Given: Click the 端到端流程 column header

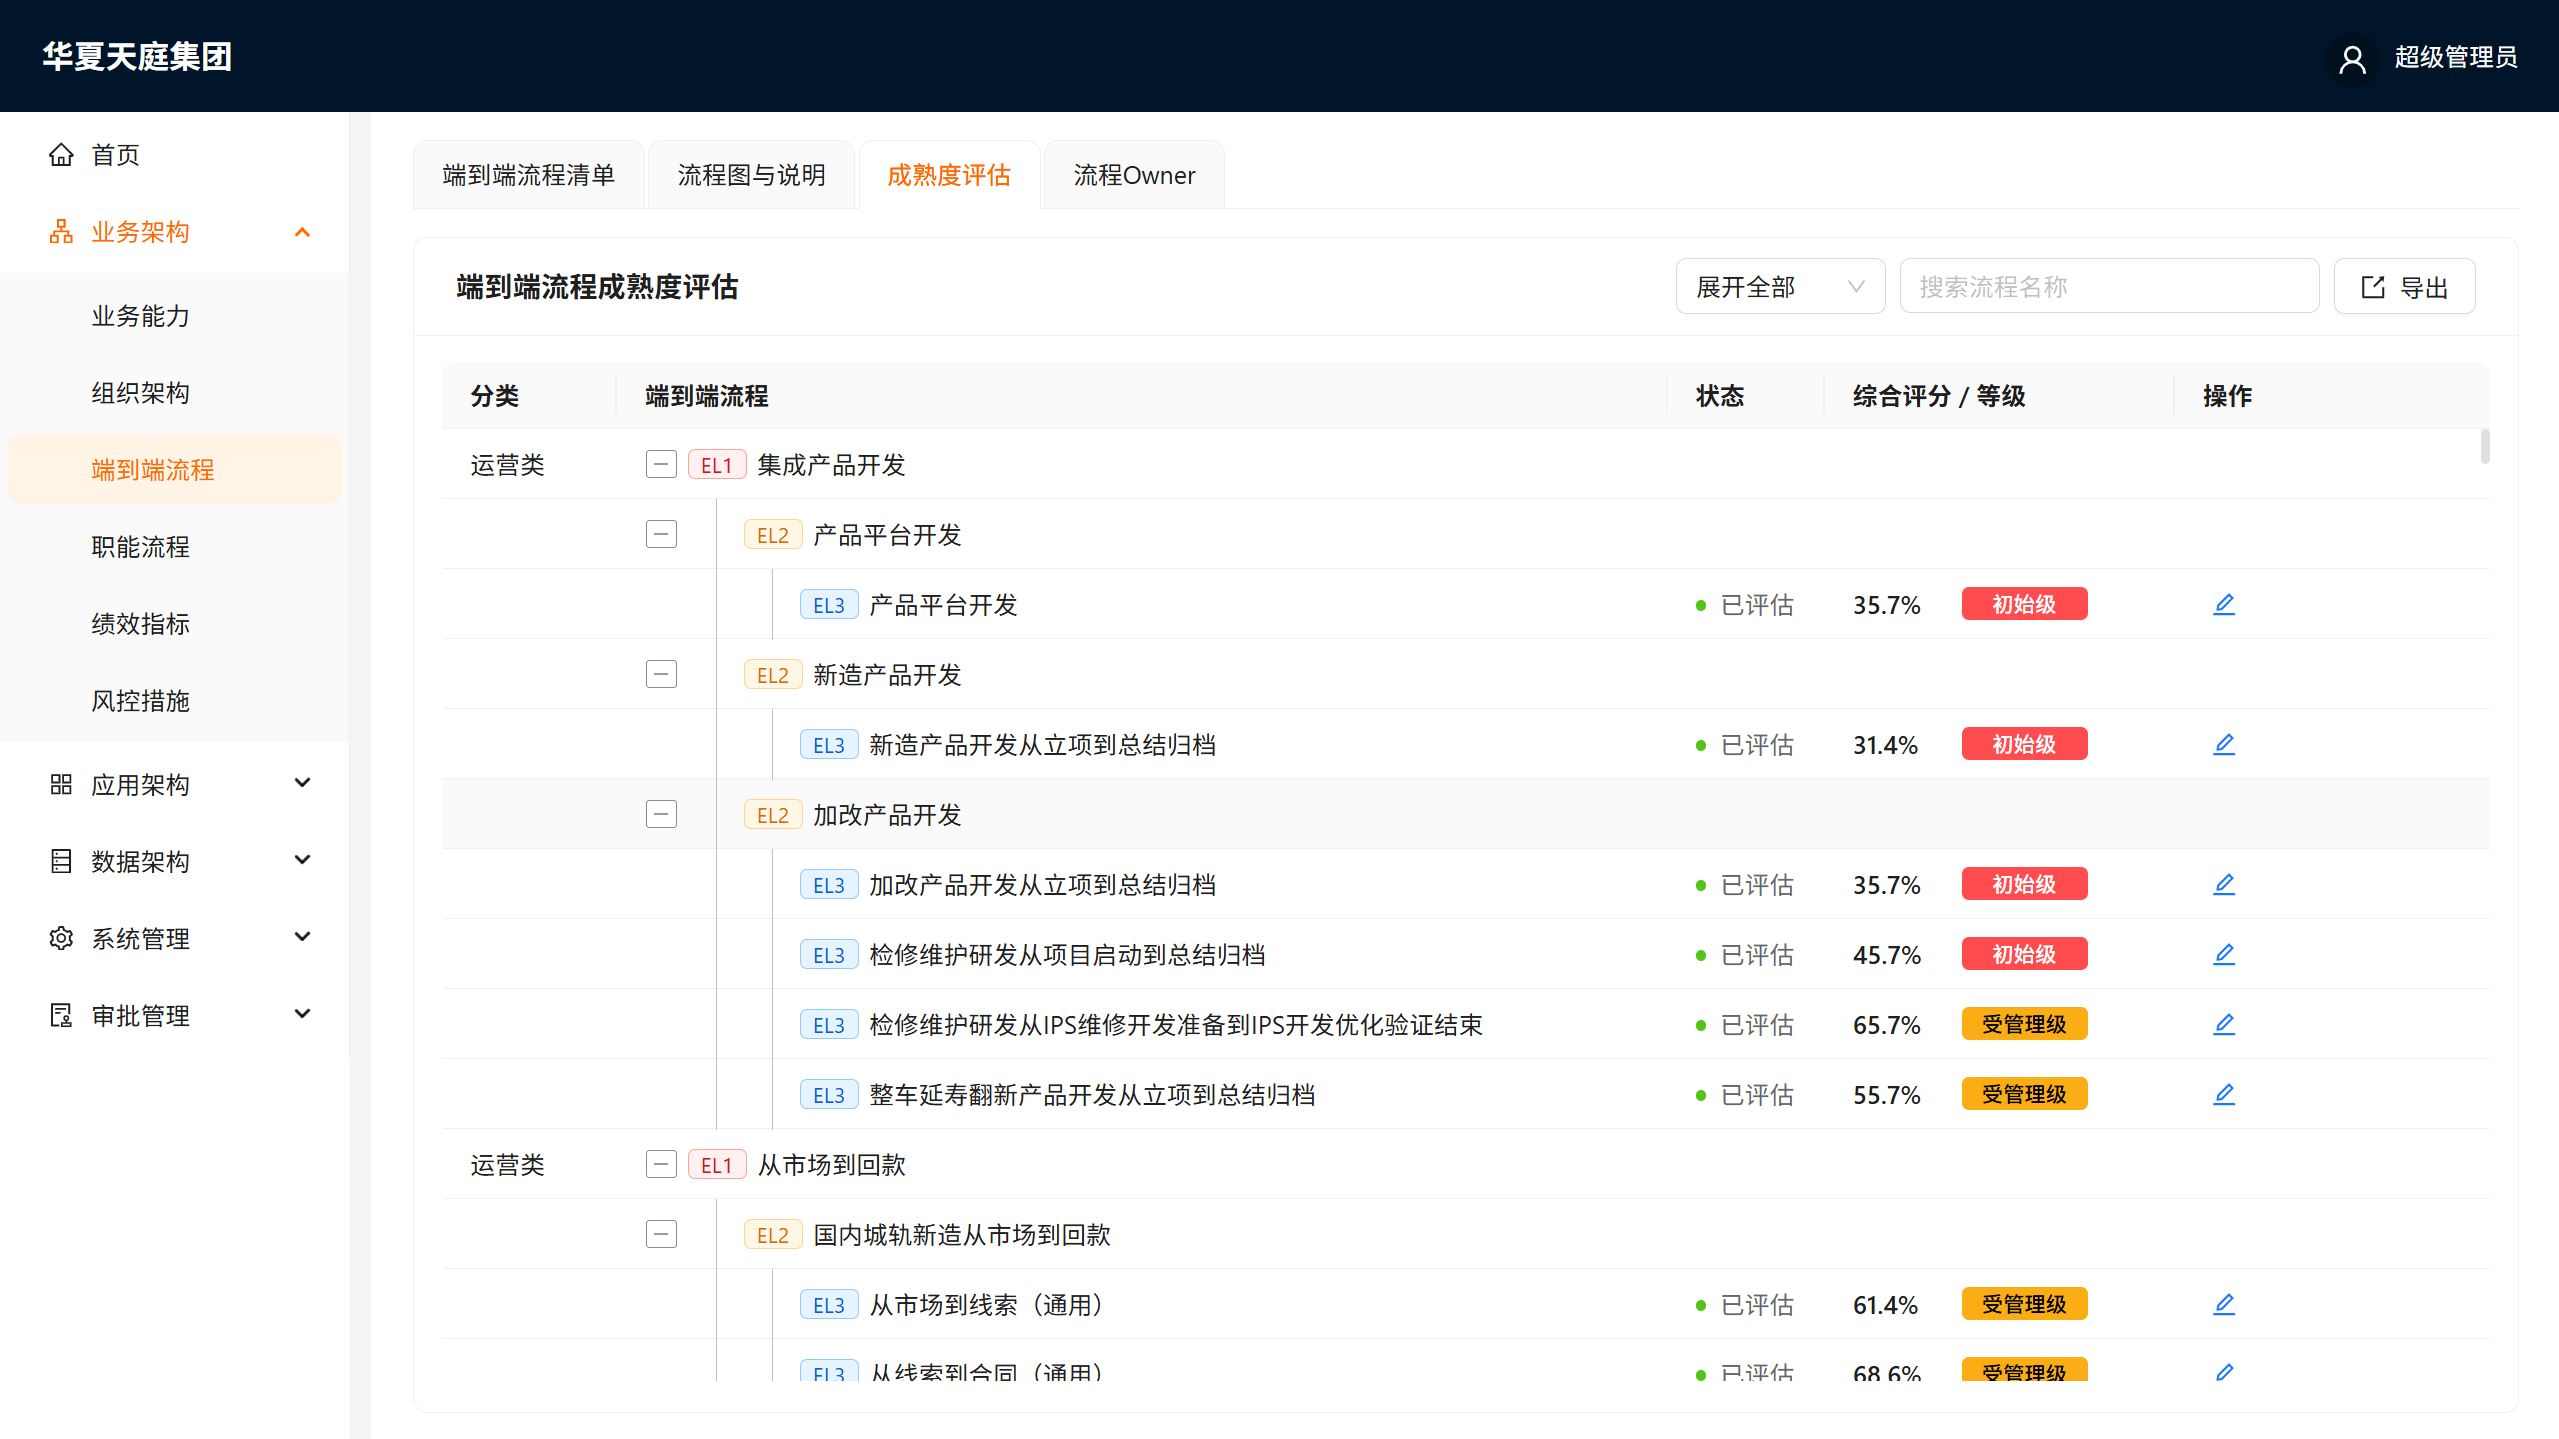Looking at the screenshot, I should tap(706, 396).
